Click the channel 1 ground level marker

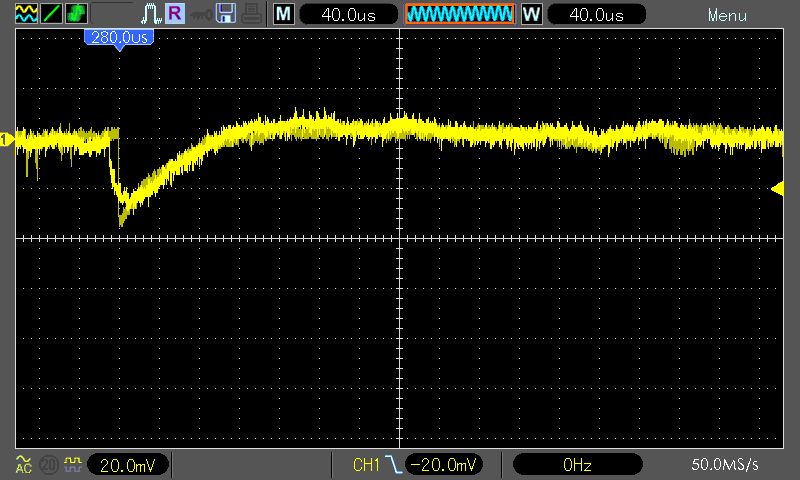pyautogui.click(x=6, y=140)
